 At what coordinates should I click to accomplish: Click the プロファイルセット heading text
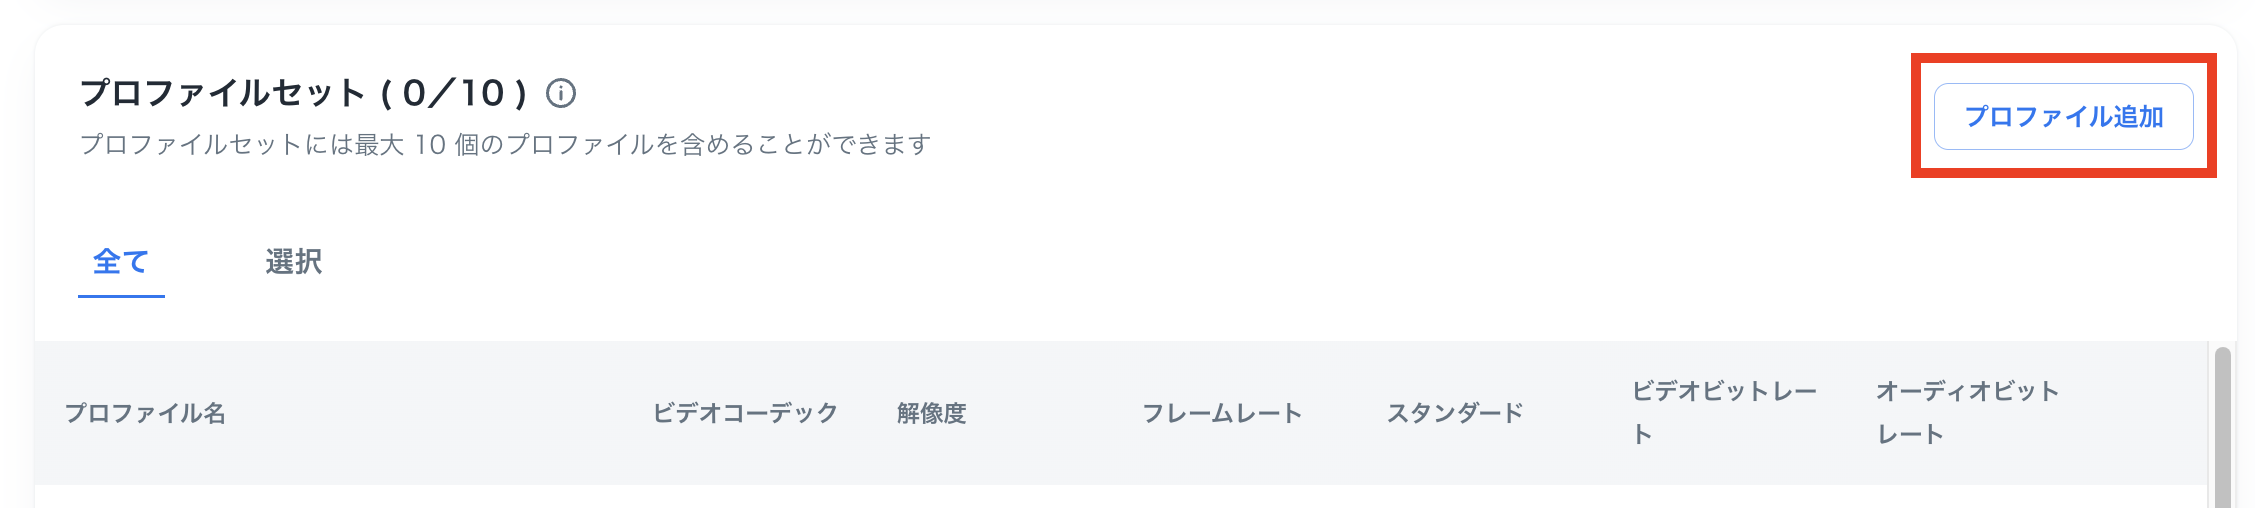coord(222,94)
